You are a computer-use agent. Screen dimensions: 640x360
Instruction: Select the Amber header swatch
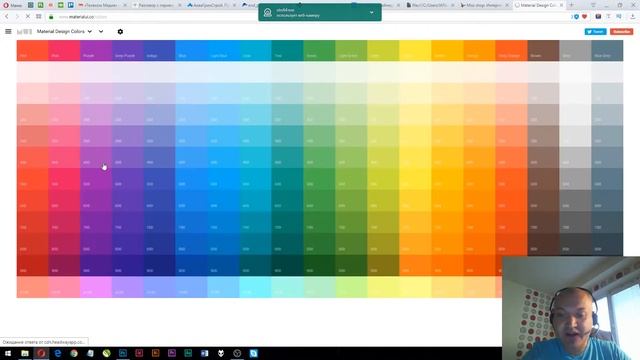point(447,51)
